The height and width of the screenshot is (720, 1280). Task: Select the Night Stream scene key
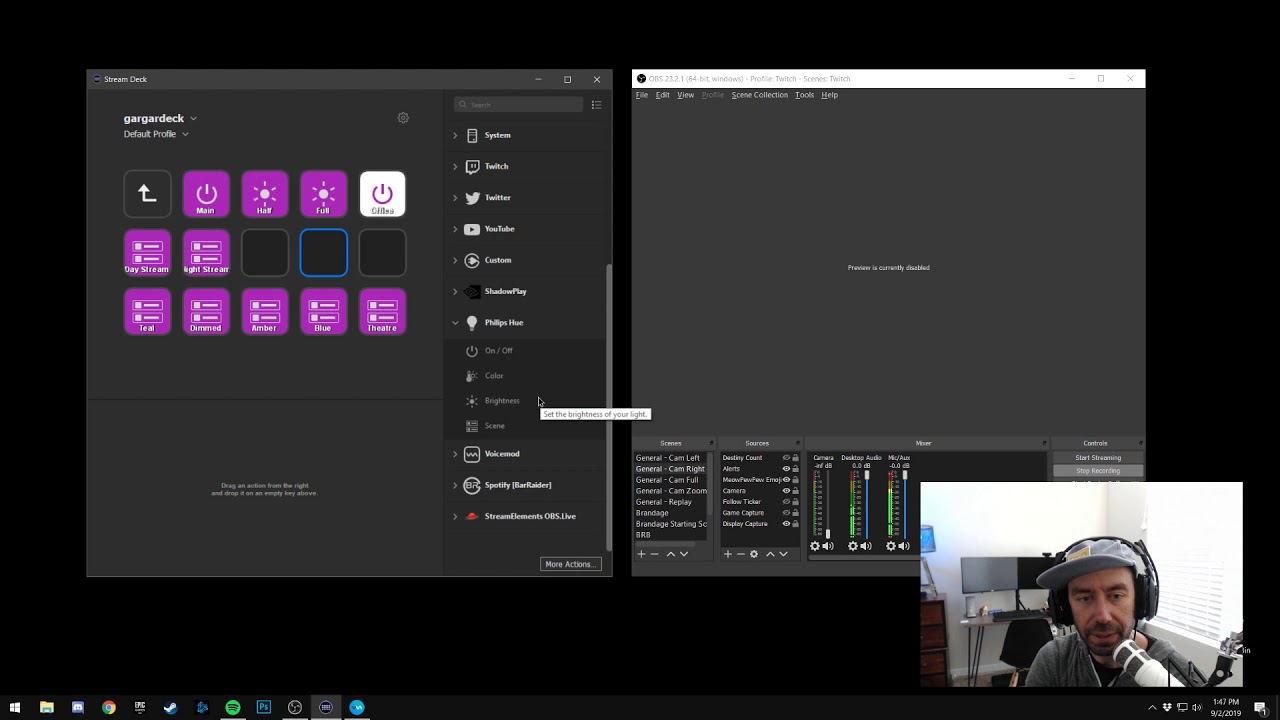point(206,253)
